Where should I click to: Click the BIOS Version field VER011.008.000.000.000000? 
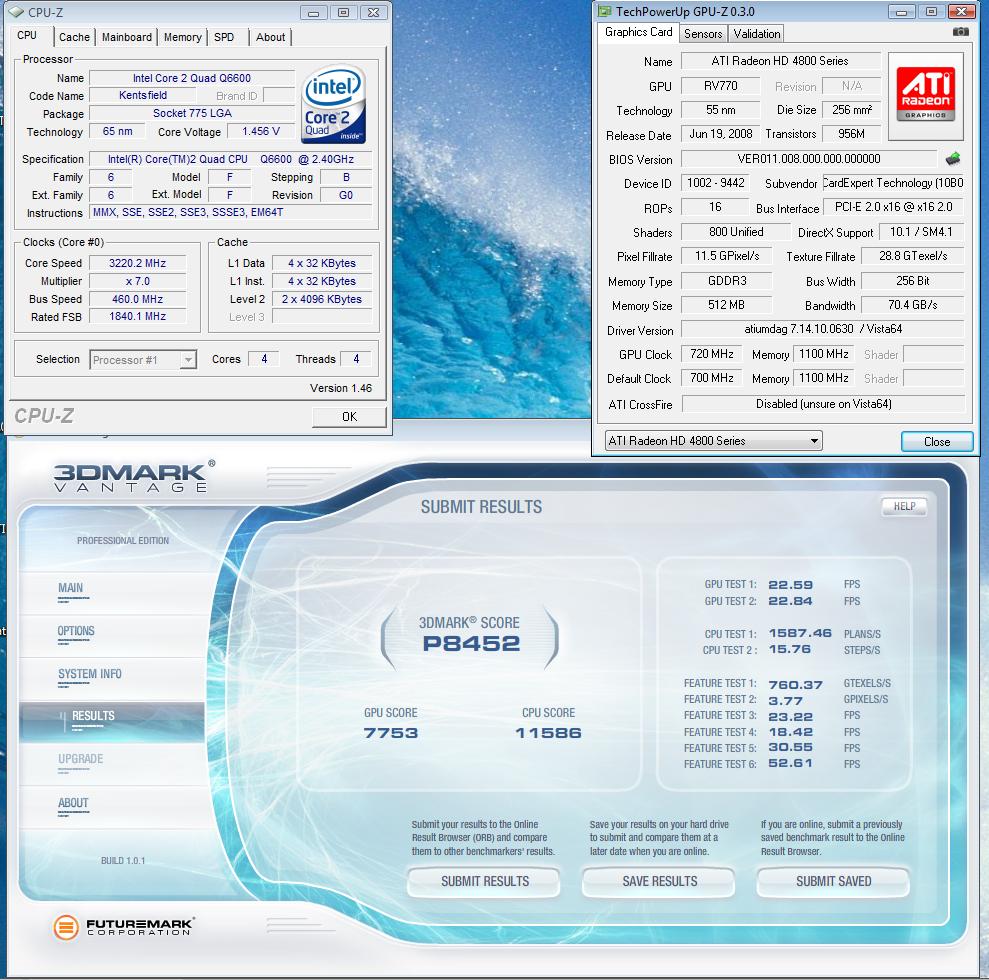809,159
